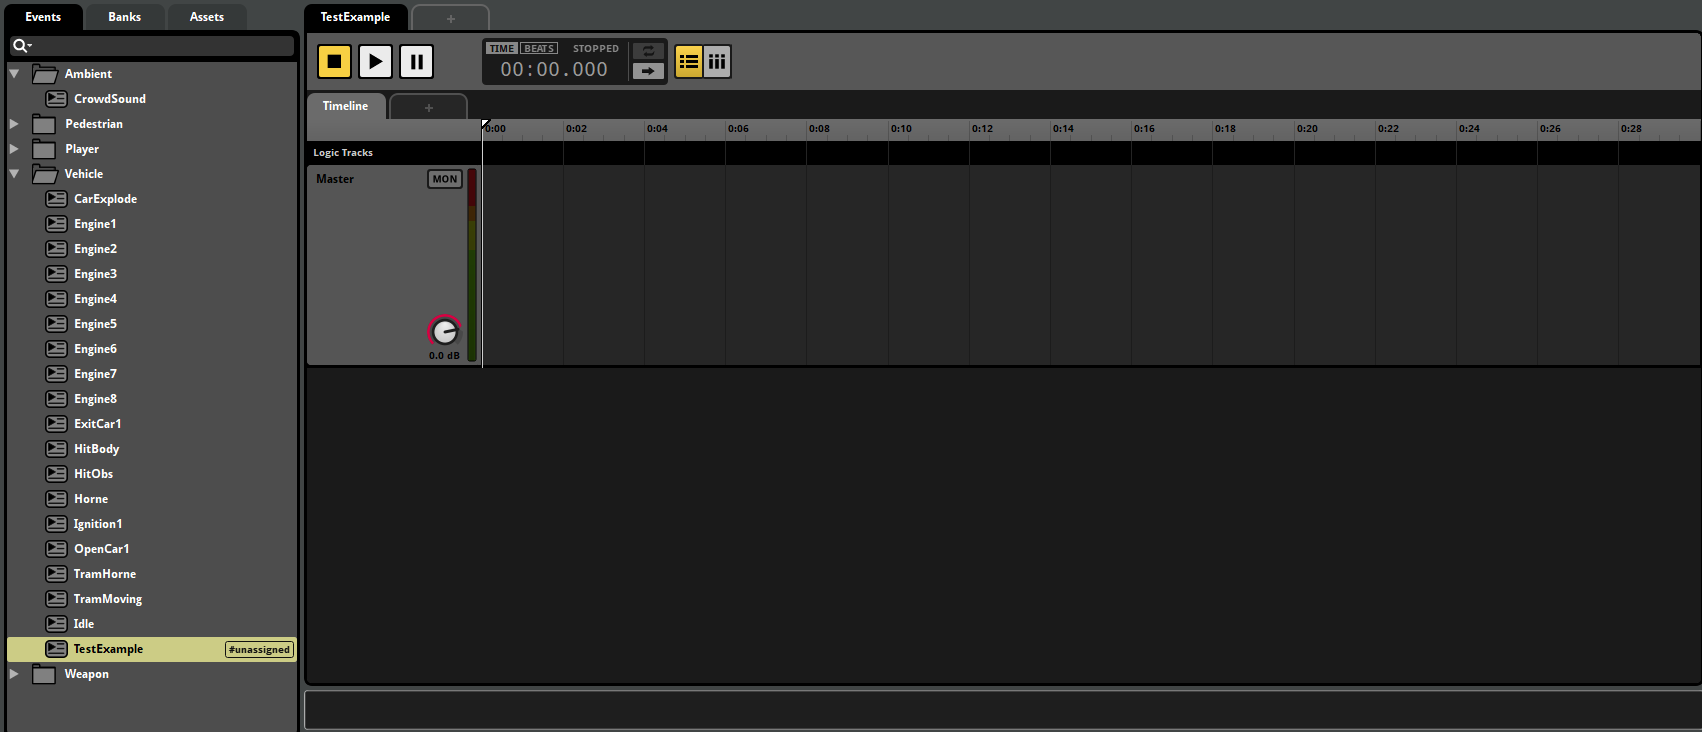This screenshot has height=732, width=1702.
Task: Click the Logic Tracks header label
Action: pos(343,153)
